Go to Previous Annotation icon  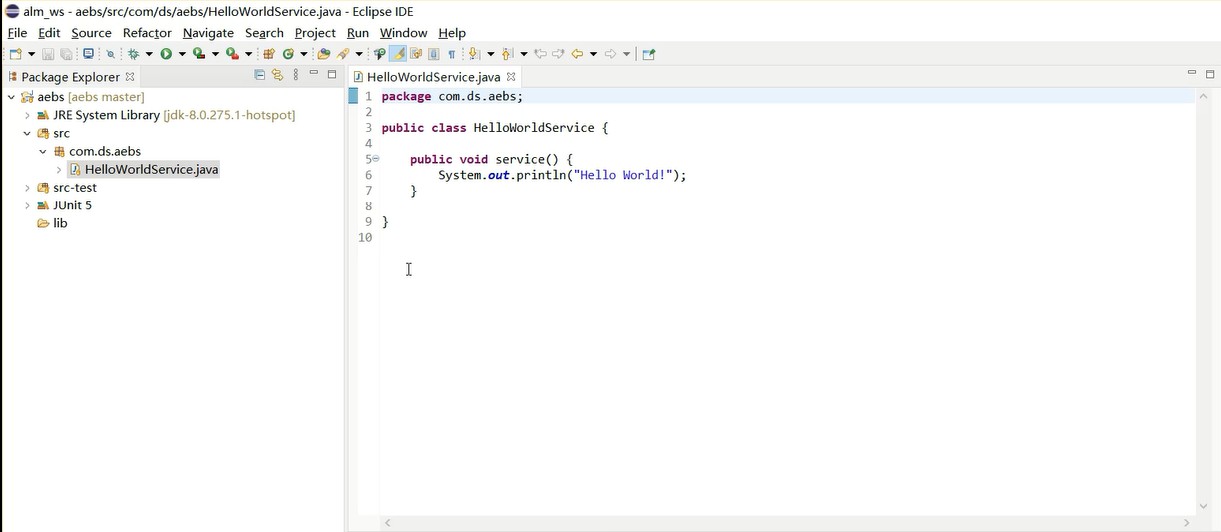pyautogui.click(x=506, y=54)
